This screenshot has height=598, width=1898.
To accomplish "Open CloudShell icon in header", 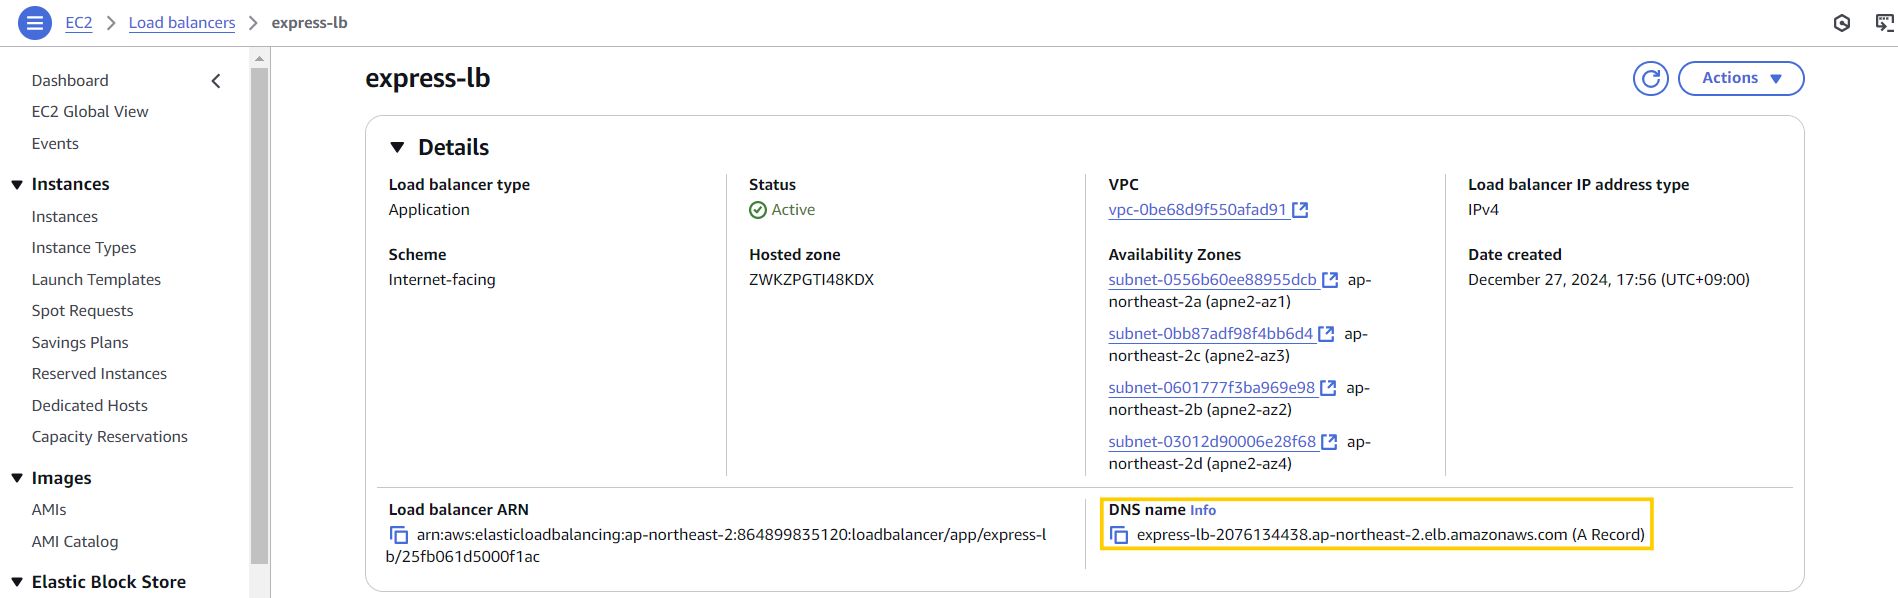I will pos(1885,23).
